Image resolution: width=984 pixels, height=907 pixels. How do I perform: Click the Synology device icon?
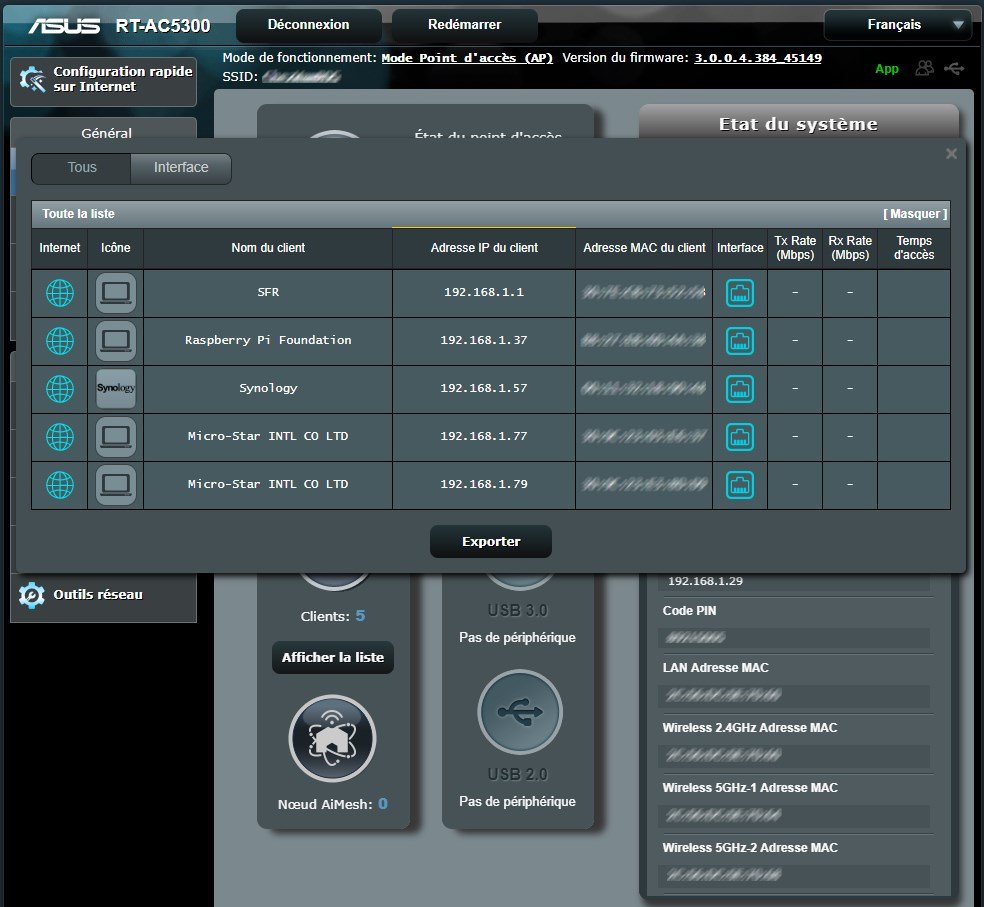point(115,389)
